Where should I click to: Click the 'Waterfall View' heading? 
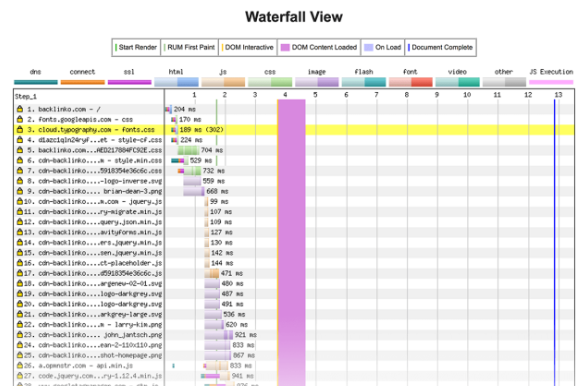(294, 17)
